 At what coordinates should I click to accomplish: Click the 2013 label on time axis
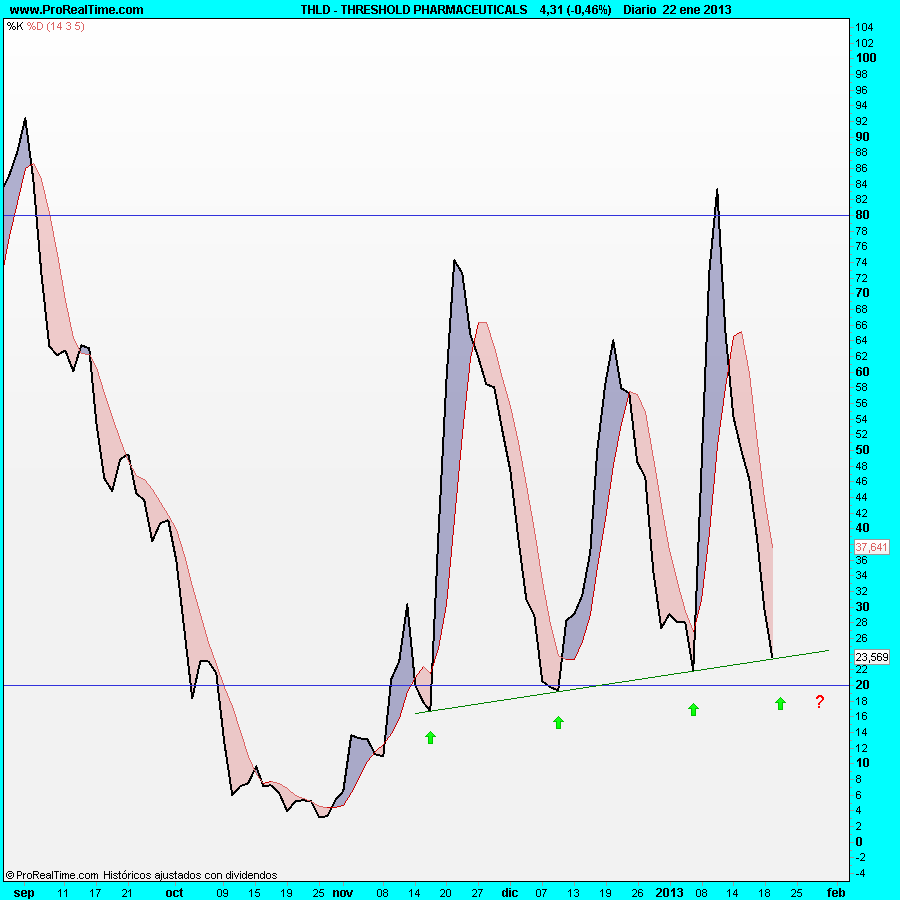(669, 893)
